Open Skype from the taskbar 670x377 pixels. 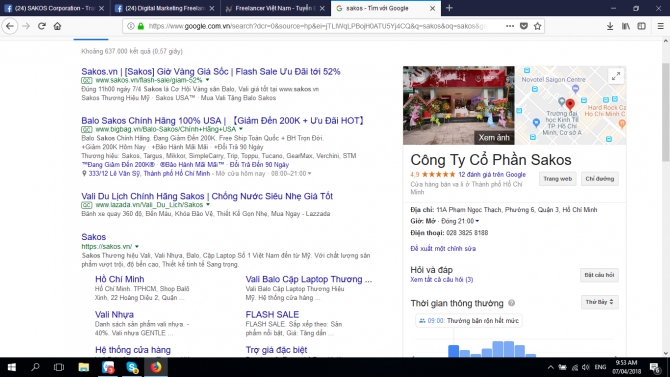click(132, 367)
